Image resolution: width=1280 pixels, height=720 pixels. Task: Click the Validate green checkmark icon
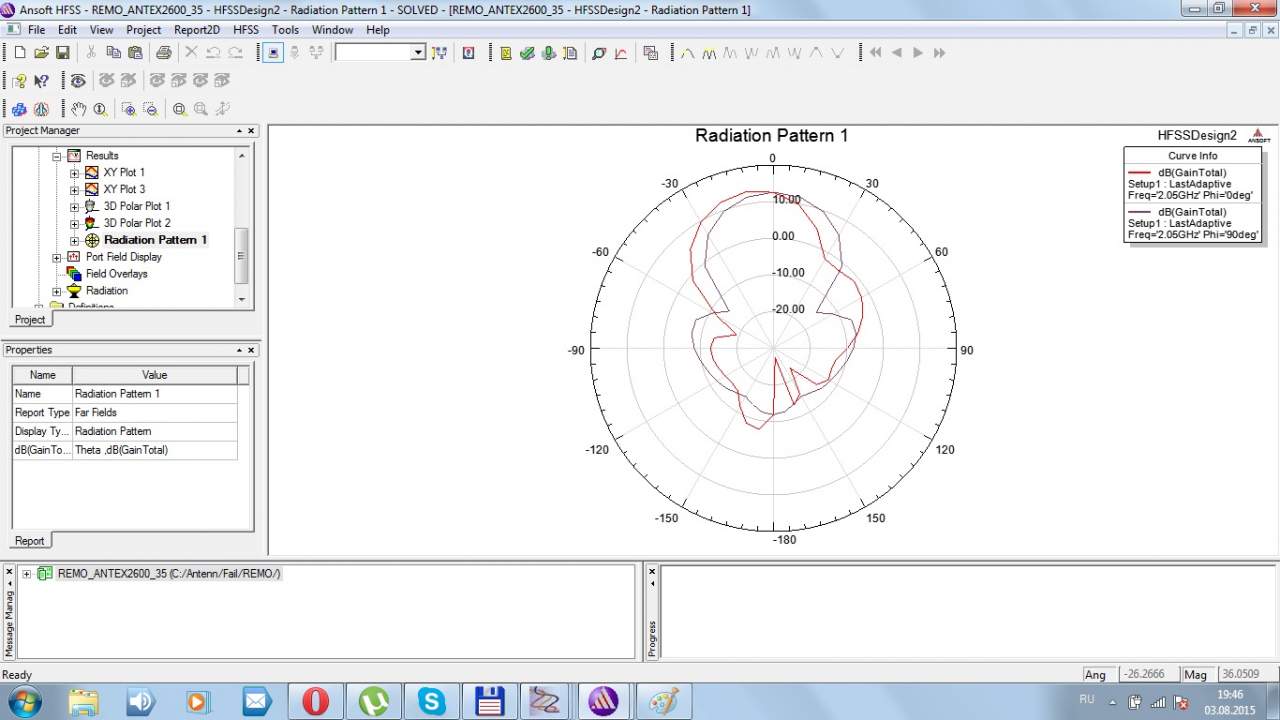527,53
